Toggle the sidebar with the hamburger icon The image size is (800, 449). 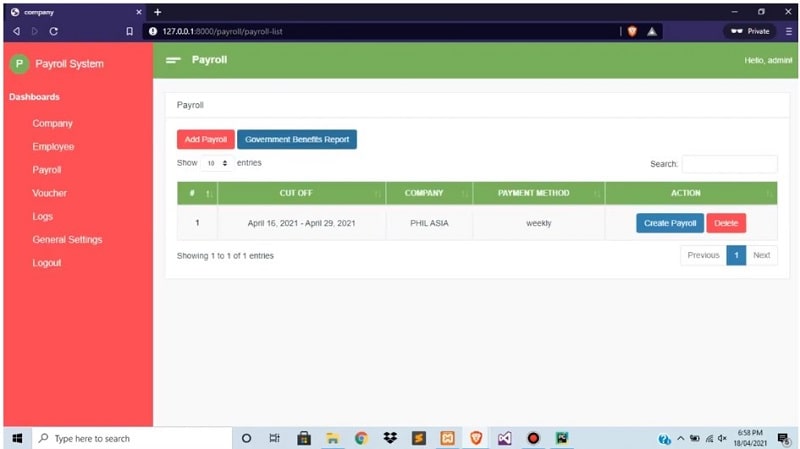(173, 60)
